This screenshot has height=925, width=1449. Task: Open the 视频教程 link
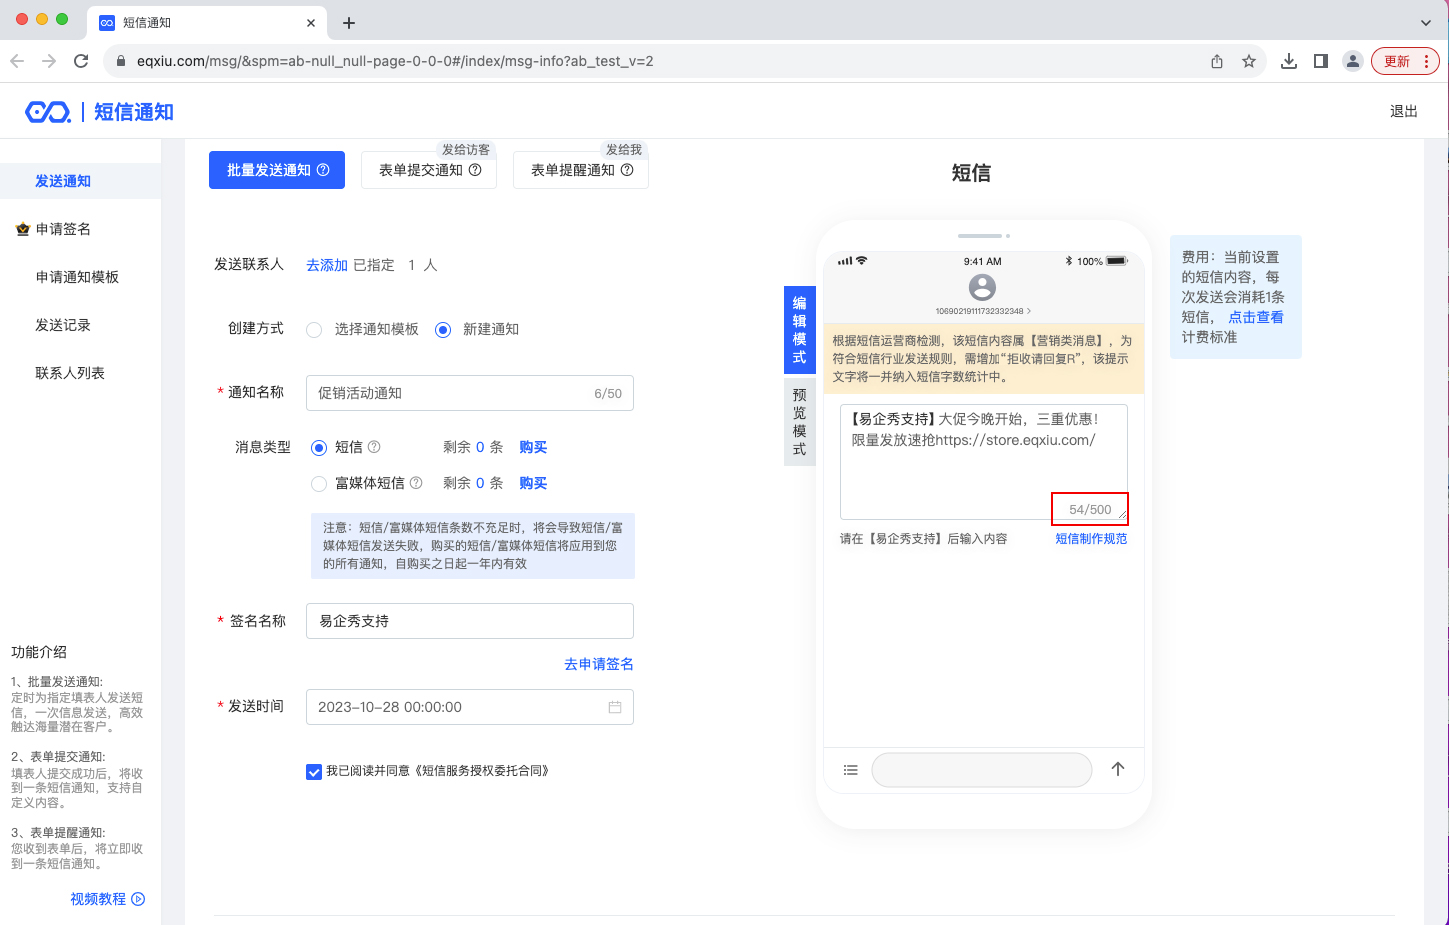[98, 899]
